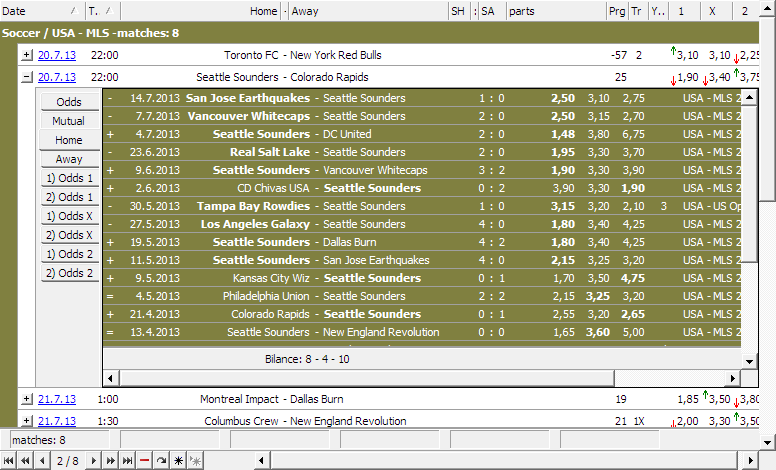
Task: Expand the Columbus Crew match row
Action: tap(27, 421)
